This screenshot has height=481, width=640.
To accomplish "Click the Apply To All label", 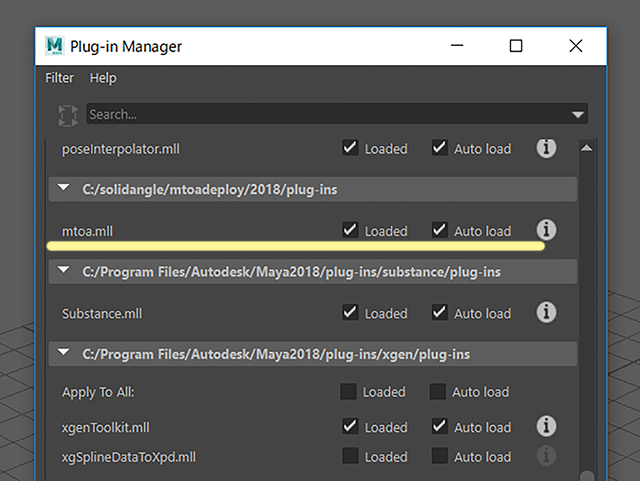I will tap(98, 392).
